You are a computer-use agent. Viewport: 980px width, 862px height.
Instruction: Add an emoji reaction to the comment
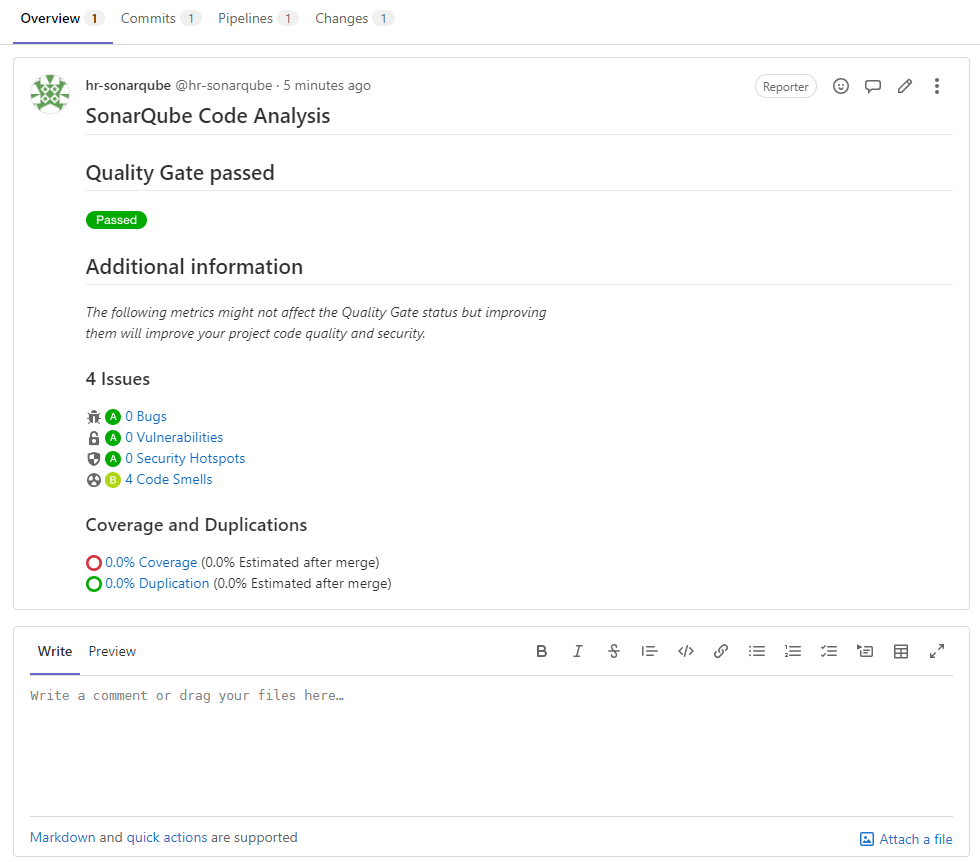[x=841, y=87]
